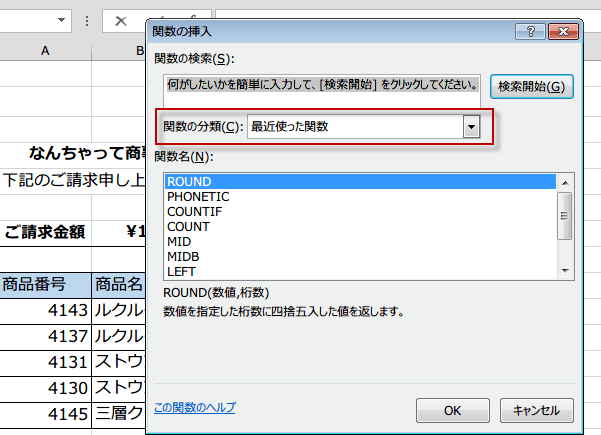The height and width of the screenshot is (435, 601).
Task: Select PHONETIC in the function list
Action: 360,197
